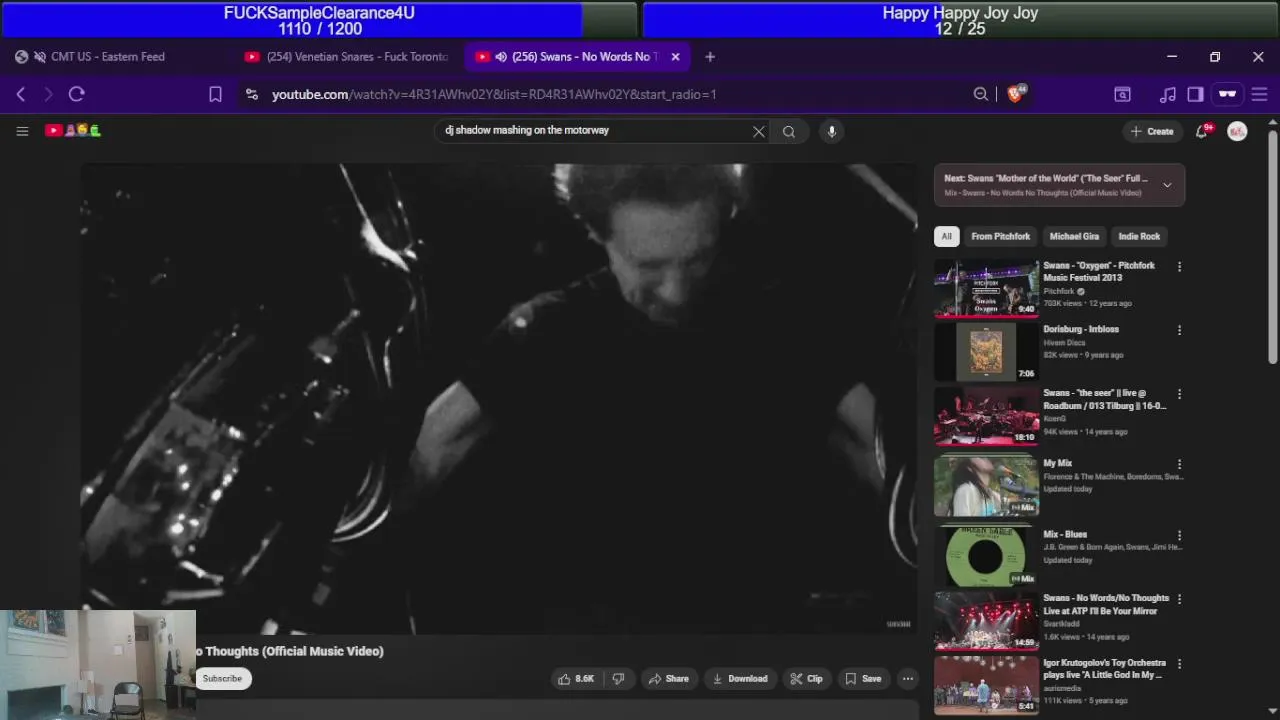Go to the YouTube home logo
This screenshot has height=720, width=1280.
click(73, 131)
